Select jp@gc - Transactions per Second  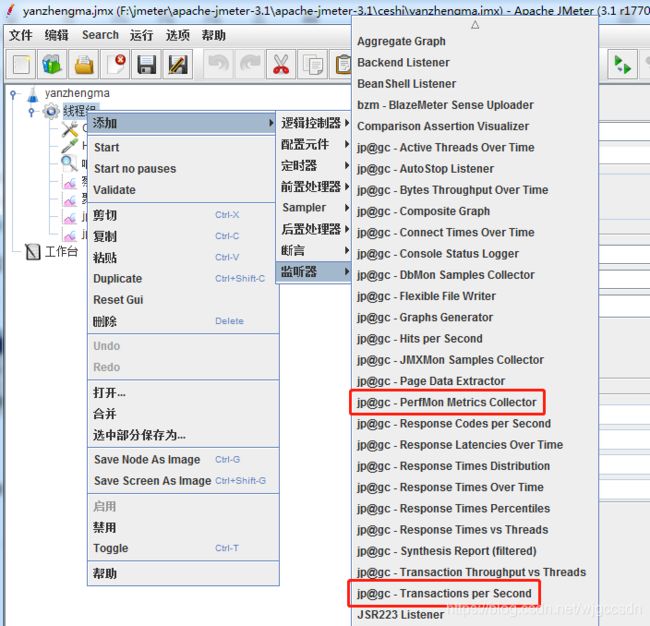[x=475, y=593]
